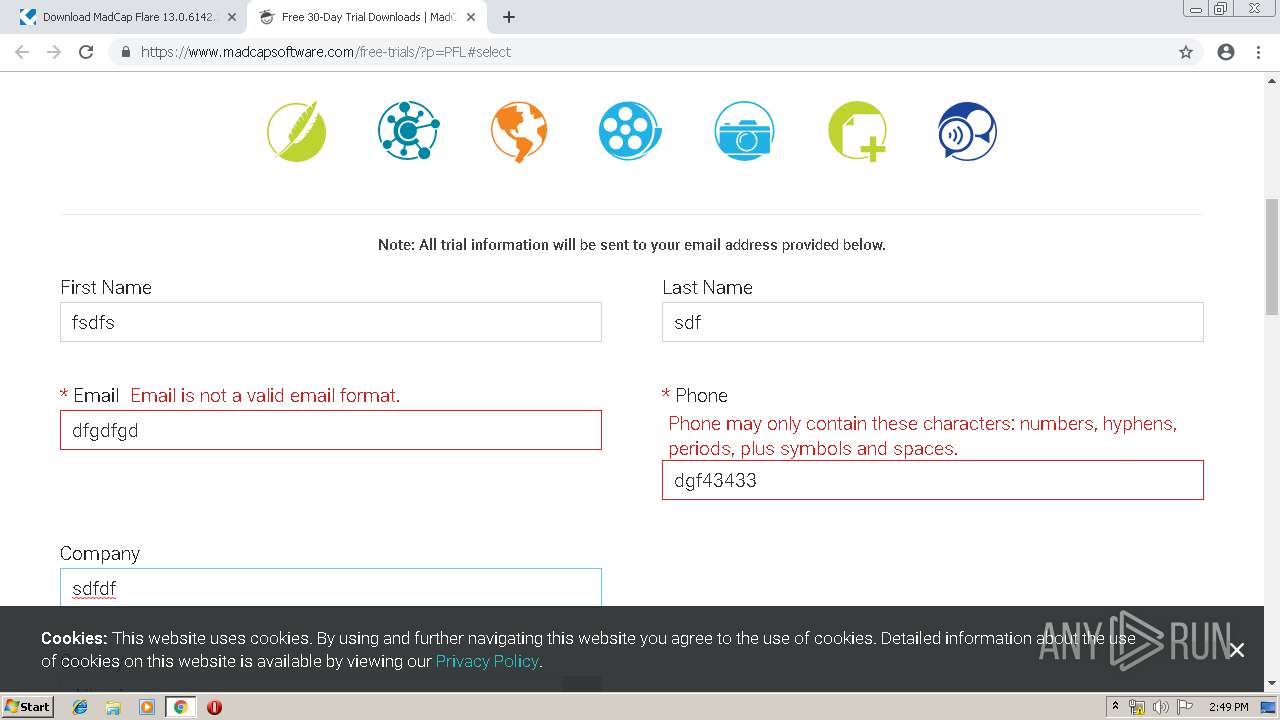
Task: Click the browser address bar URL
Action: 326,52
